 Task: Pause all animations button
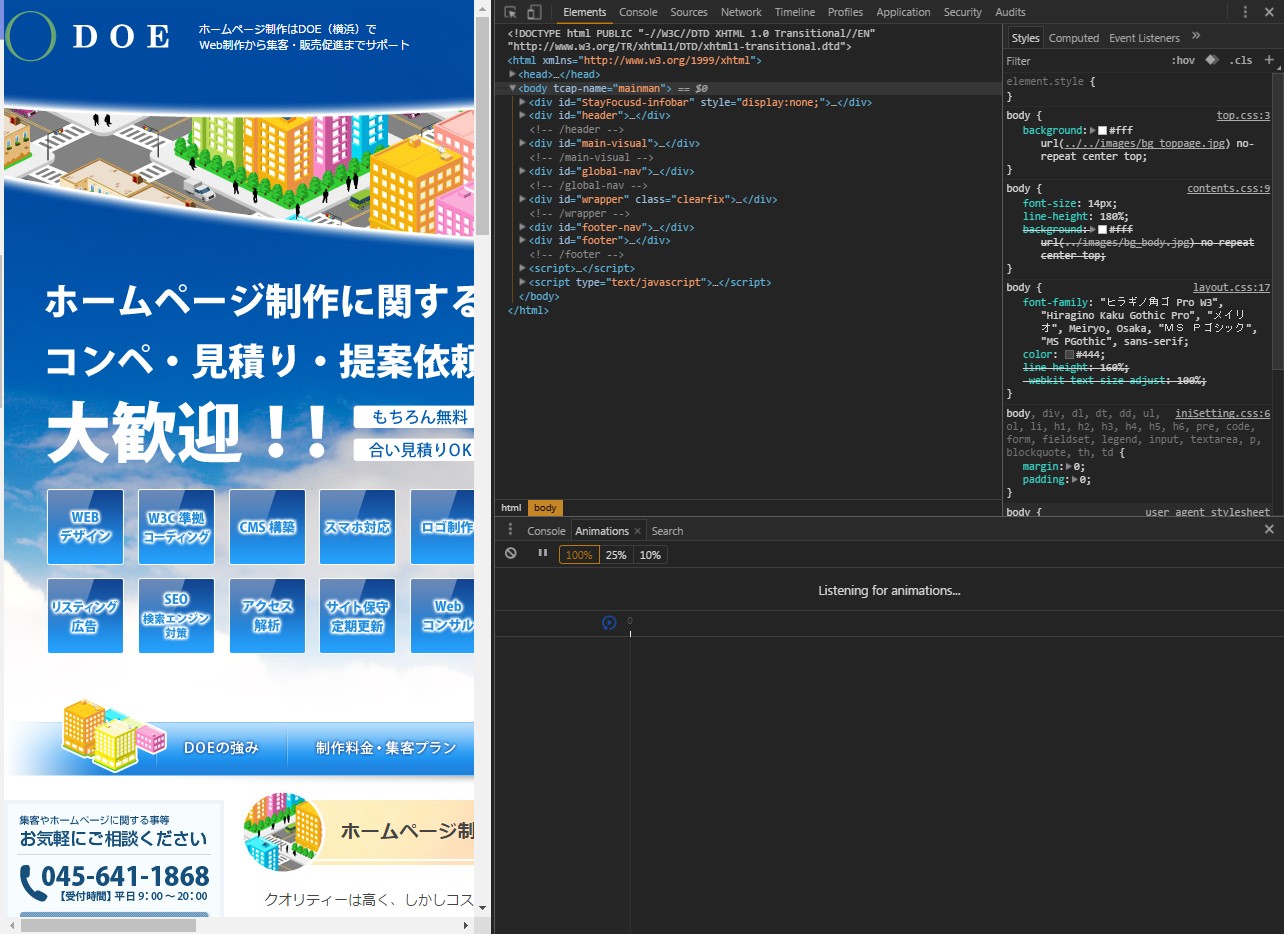tap(542, 553)
